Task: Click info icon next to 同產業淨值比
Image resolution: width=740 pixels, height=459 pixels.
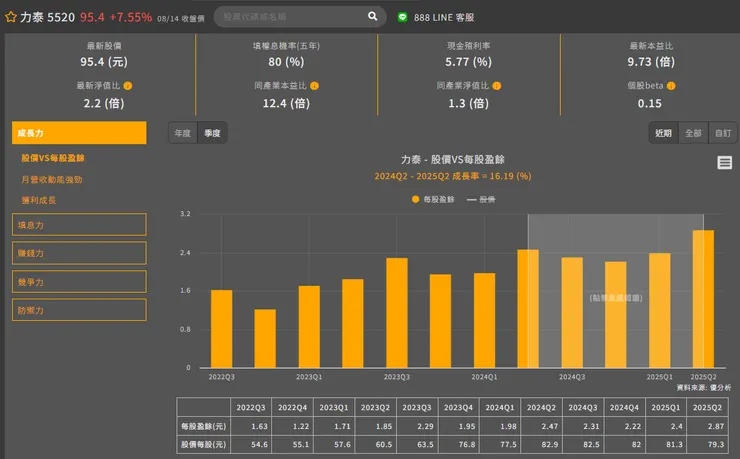Action: coord(496,86)
